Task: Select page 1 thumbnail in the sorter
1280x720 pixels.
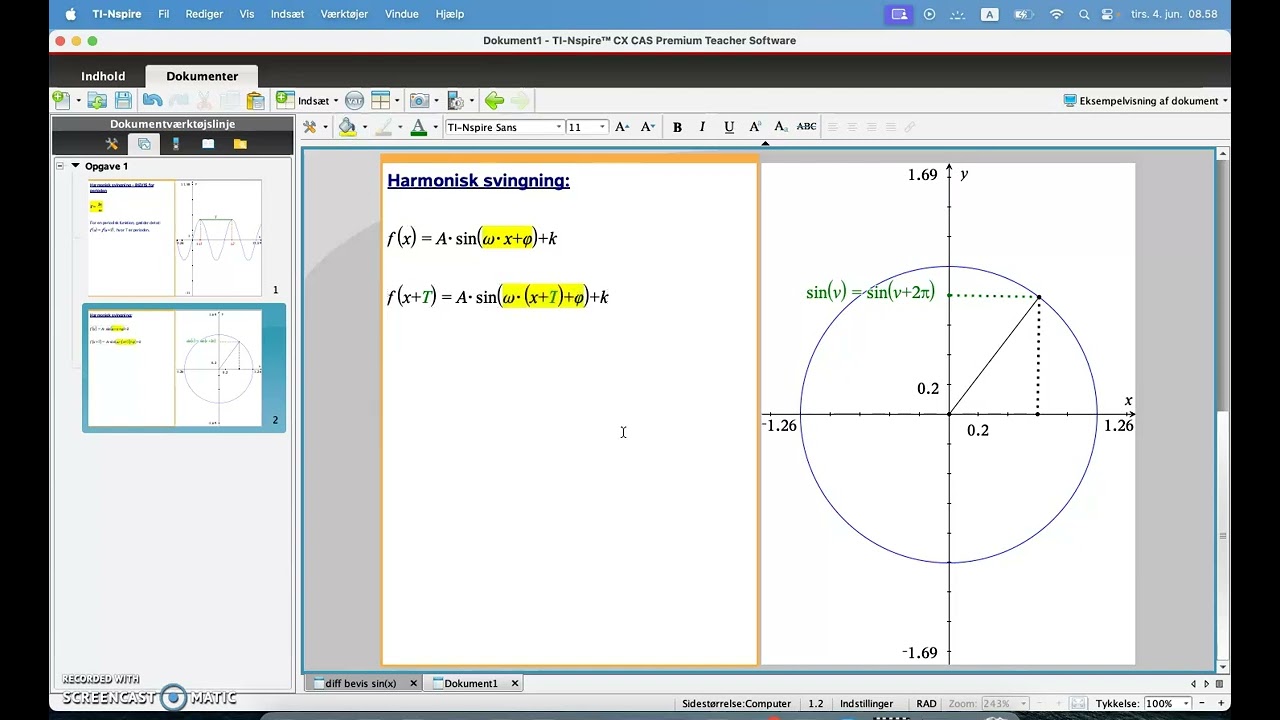Action: click(175, 238)
